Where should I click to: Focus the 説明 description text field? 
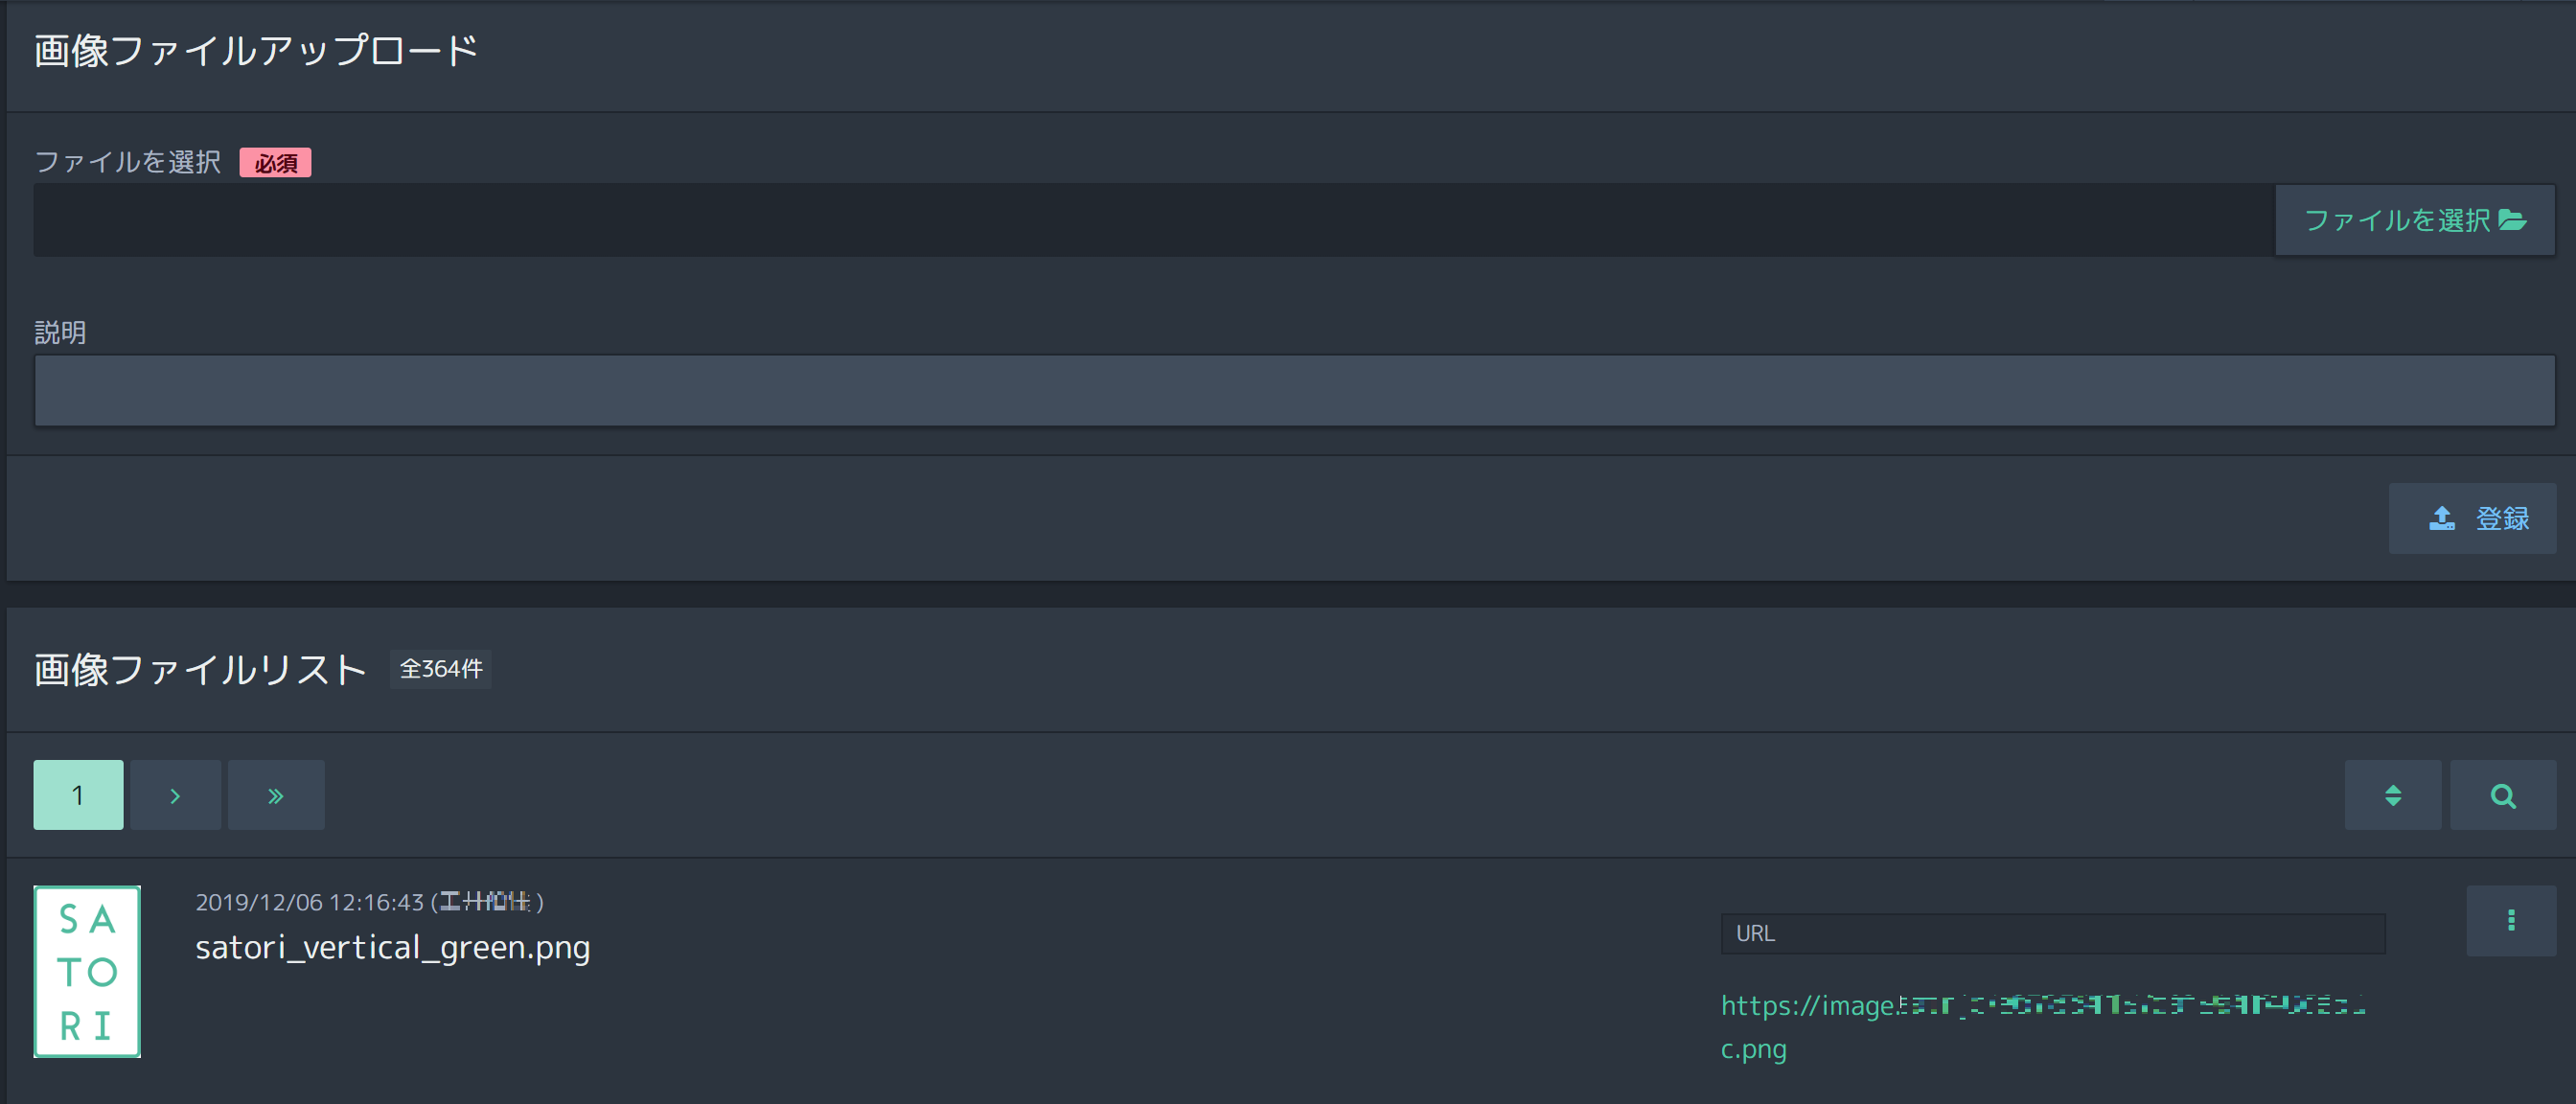(x=1294, y=391)
